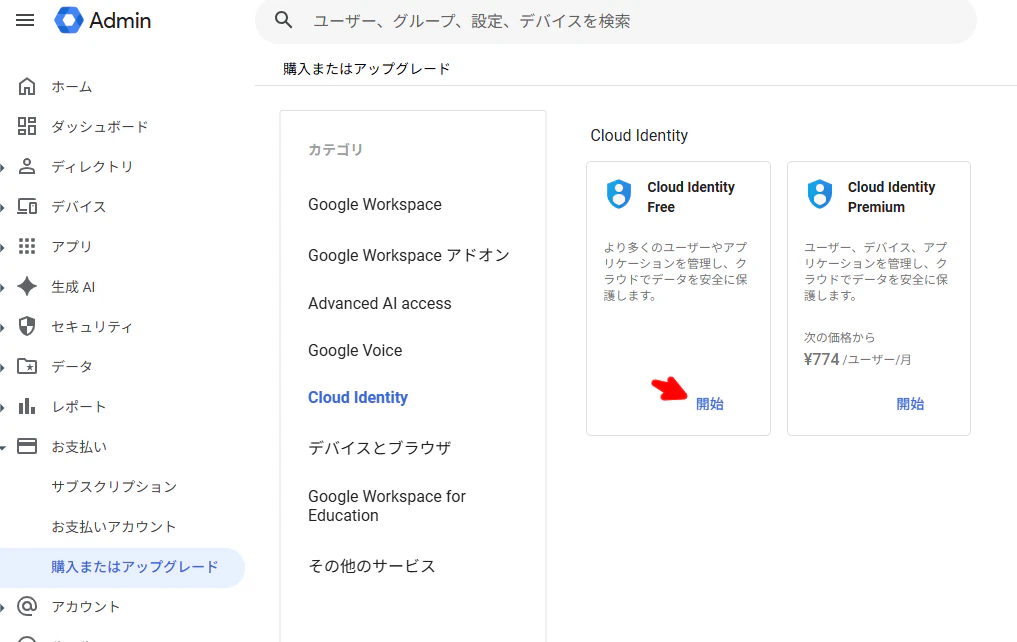Expand the セキュリティ menu arrow
Screen dimensions: 1017x642
[3, 327]
